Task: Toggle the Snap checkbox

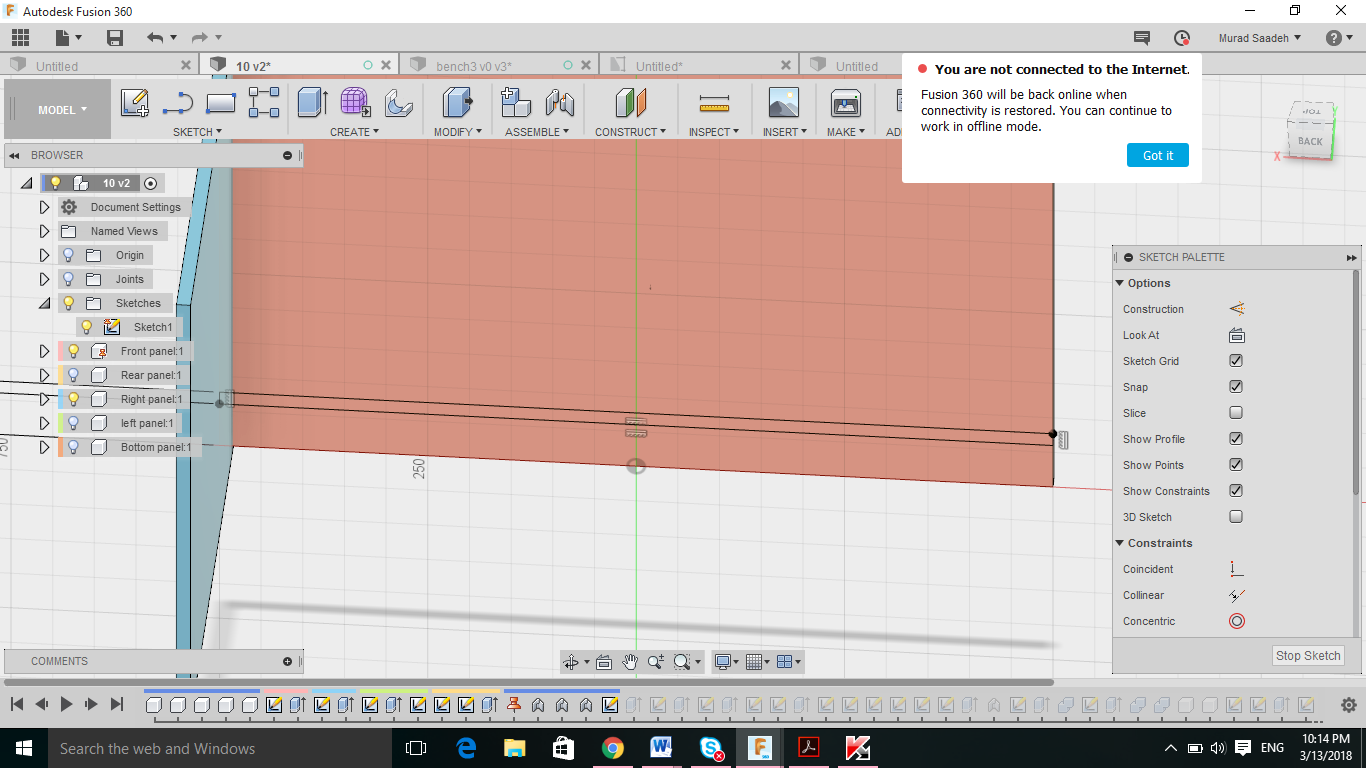Action: (x=1236, y=387)
